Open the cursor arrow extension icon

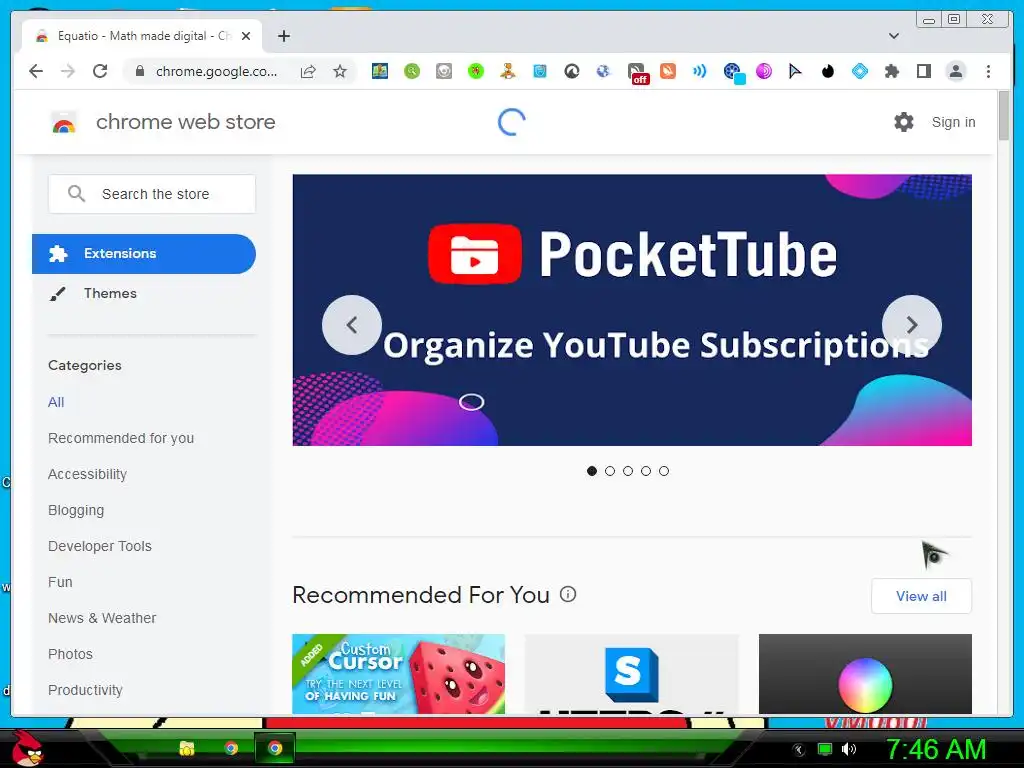pyautogui.click(x=795, y=71)
